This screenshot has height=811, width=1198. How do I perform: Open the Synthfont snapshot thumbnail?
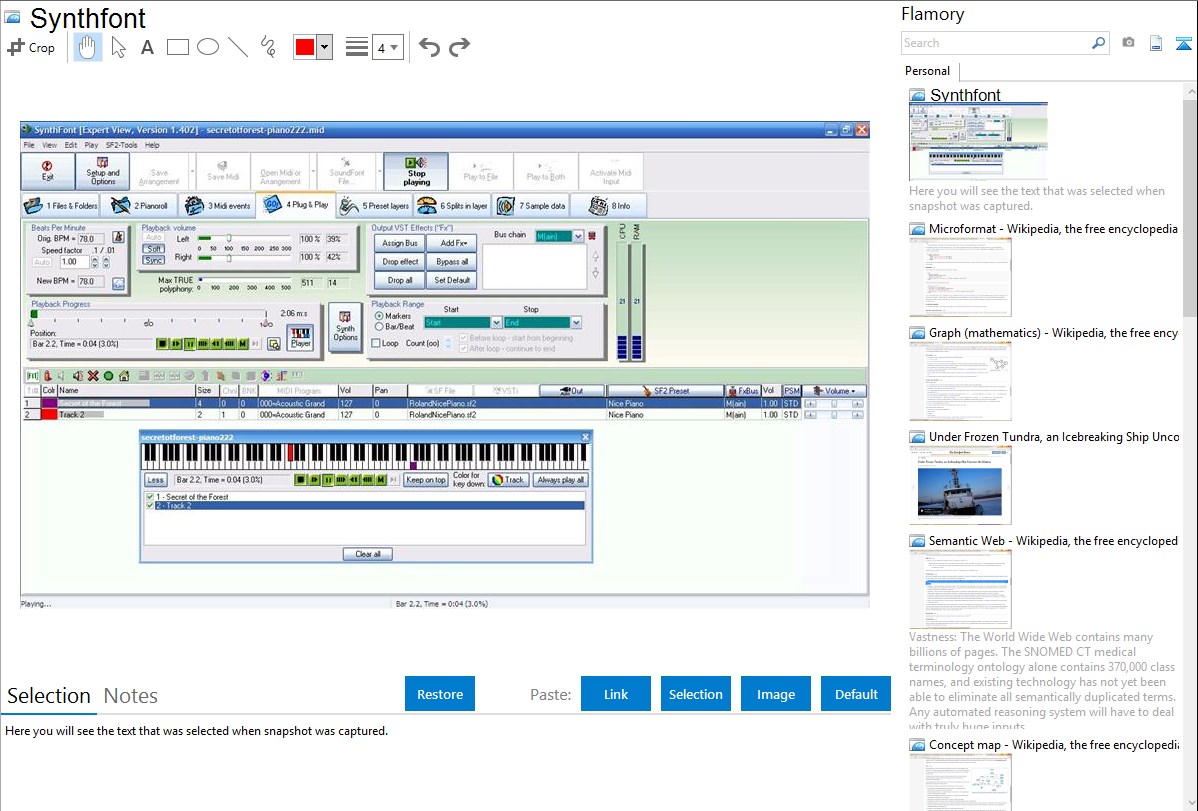pos(979,141)
